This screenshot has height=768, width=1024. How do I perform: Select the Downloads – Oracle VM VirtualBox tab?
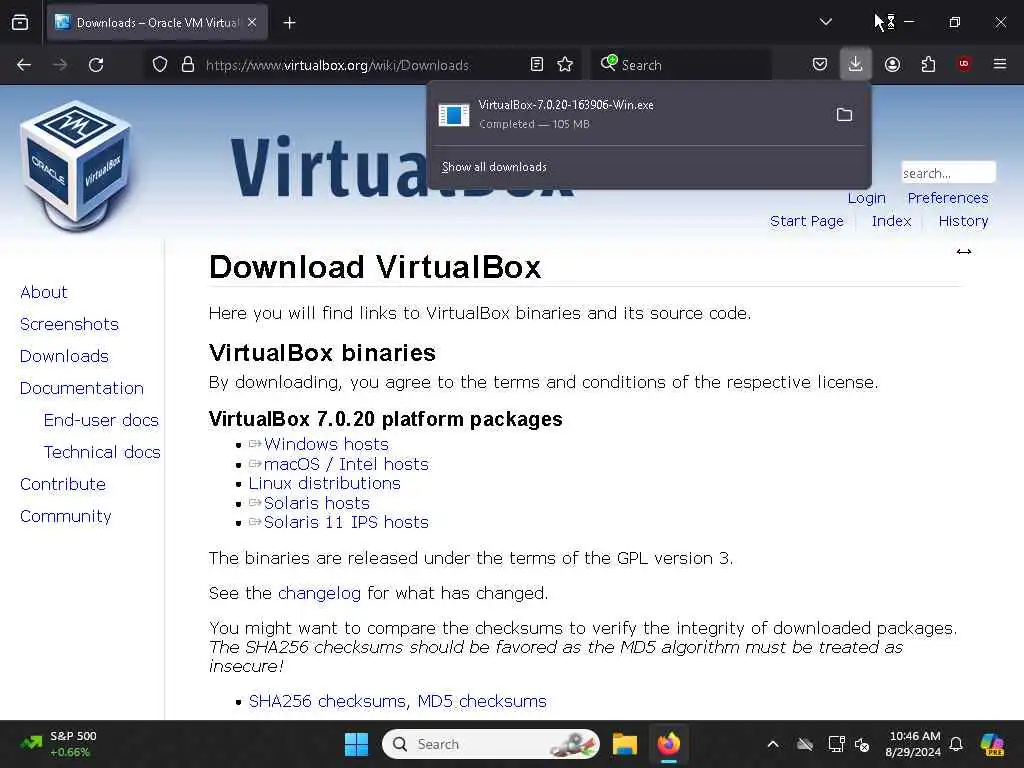pos(157,23)
